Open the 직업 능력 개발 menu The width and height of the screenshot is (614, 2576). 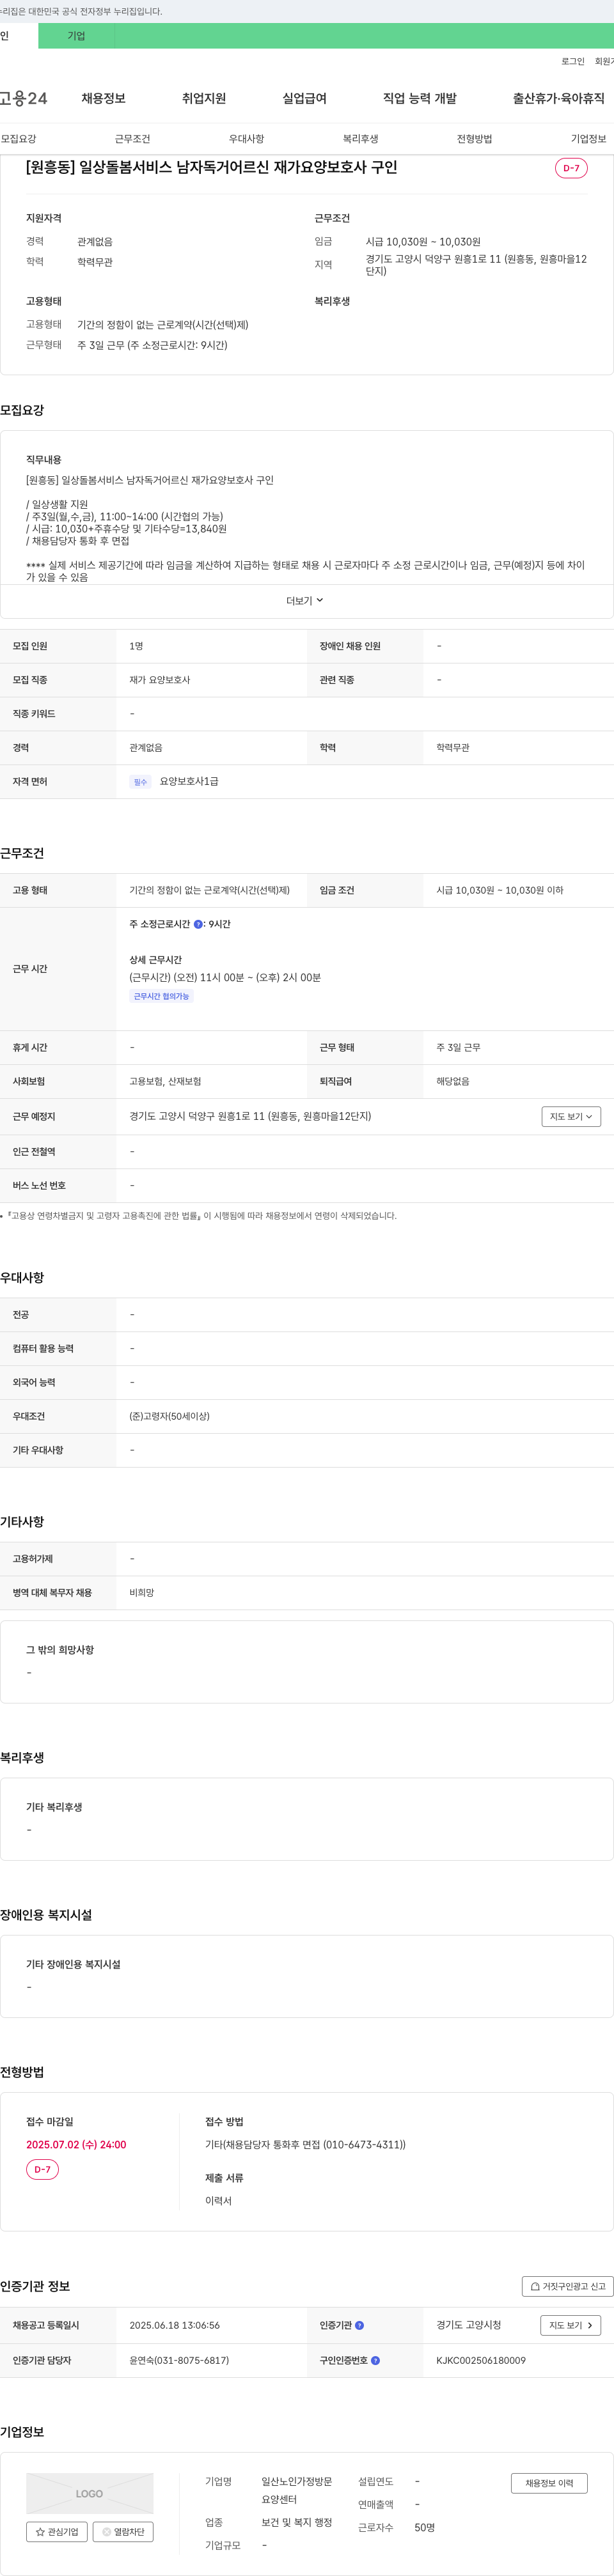420,98
